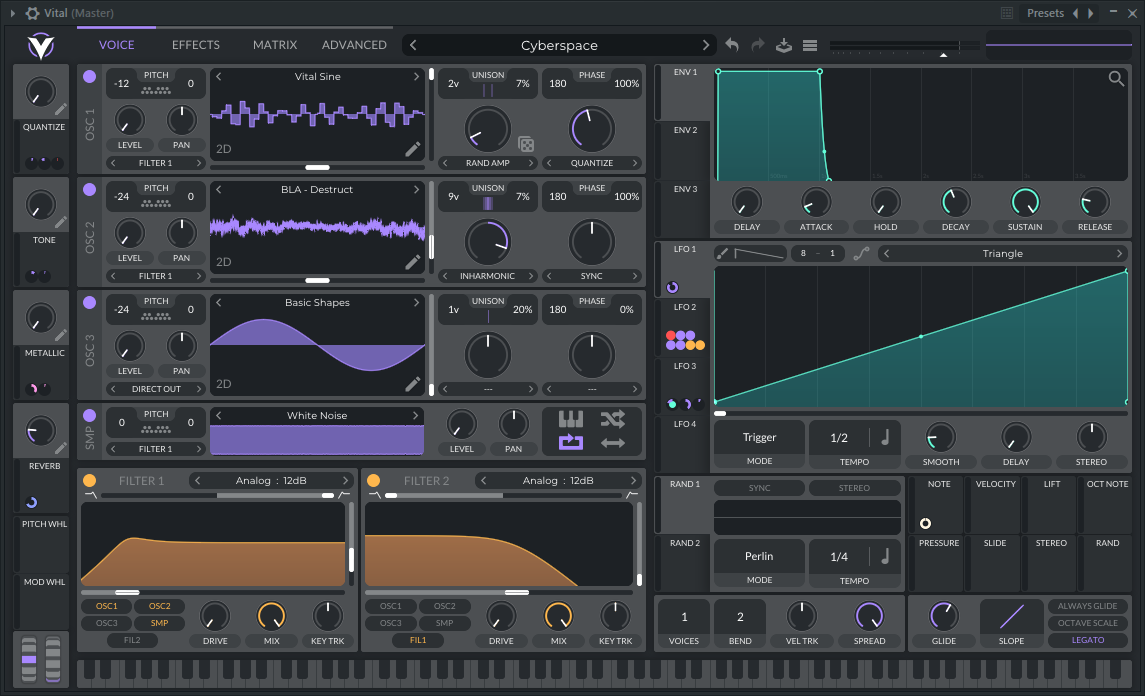This screenshot has width=1145, height=696.
Task: Open the Cyberspace preset browser
Action: [x=559, y=45]
